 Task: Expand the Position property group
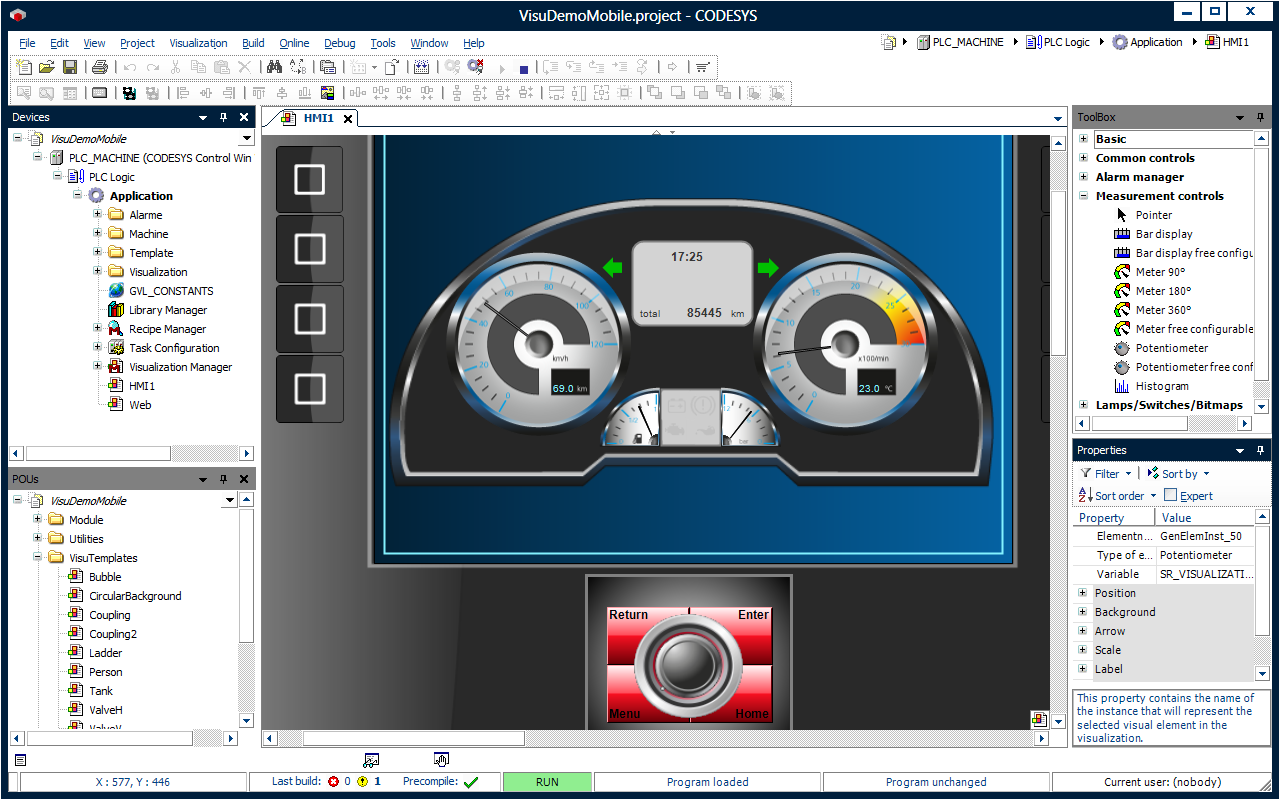pos(1083,593)
